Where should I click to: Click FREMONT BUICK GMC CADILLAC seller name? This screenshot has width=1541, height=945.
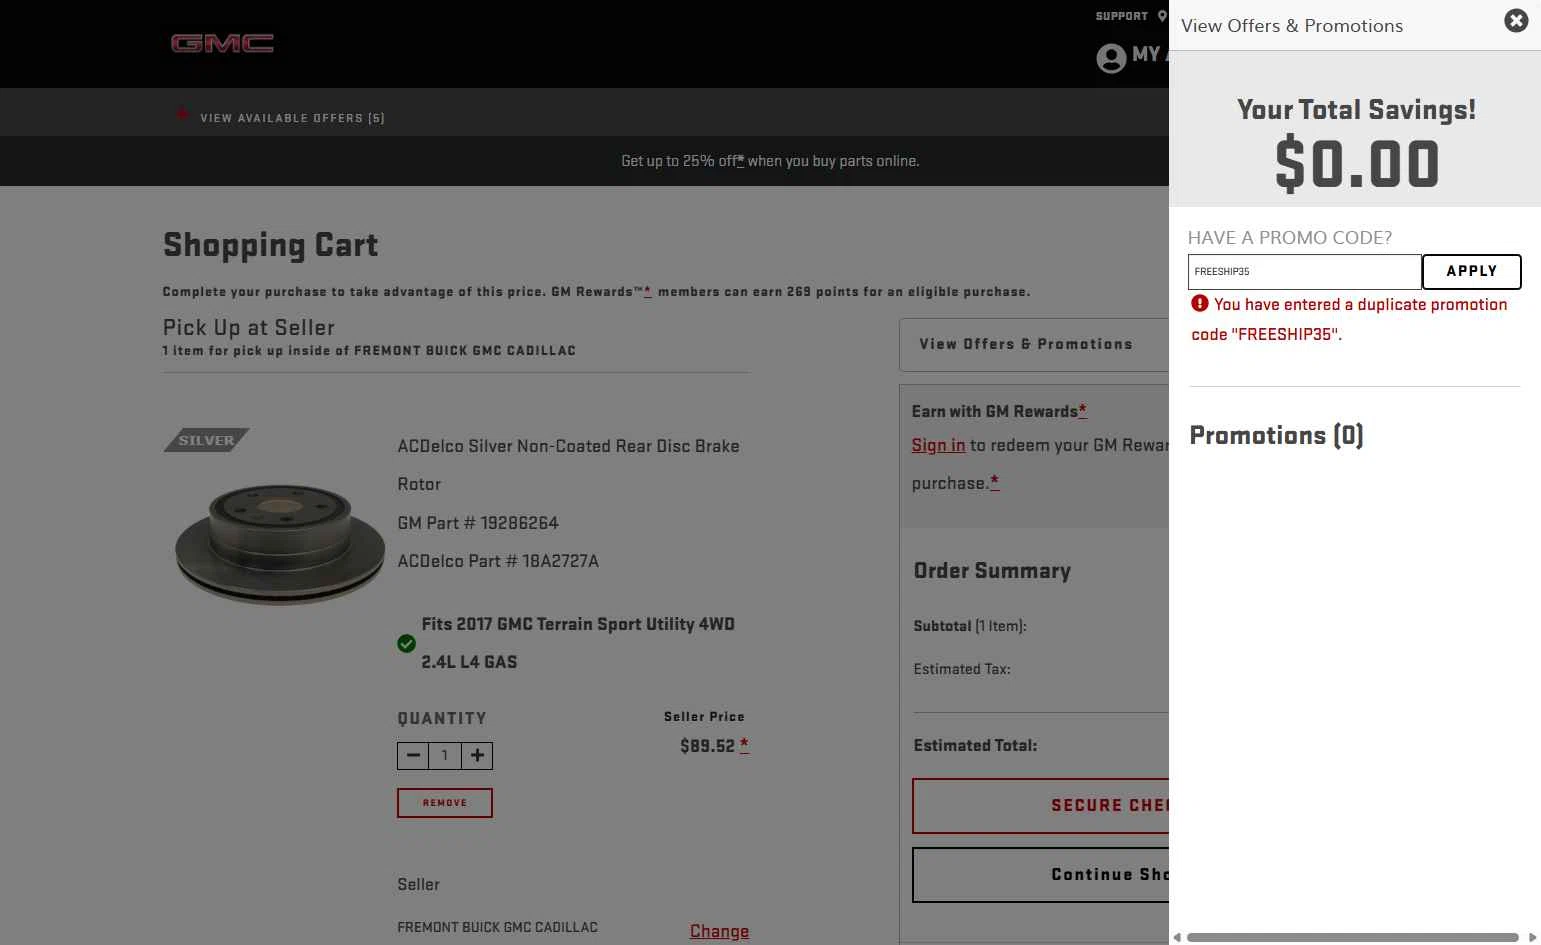[497, 927]
